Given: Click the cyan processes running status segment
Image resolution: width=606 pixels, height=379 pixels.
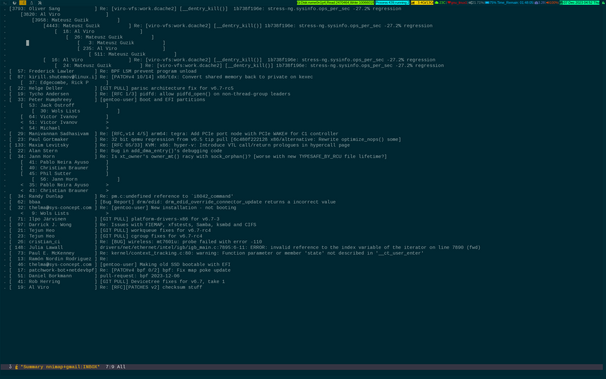Looking at the screenshot, I should 392,3.
